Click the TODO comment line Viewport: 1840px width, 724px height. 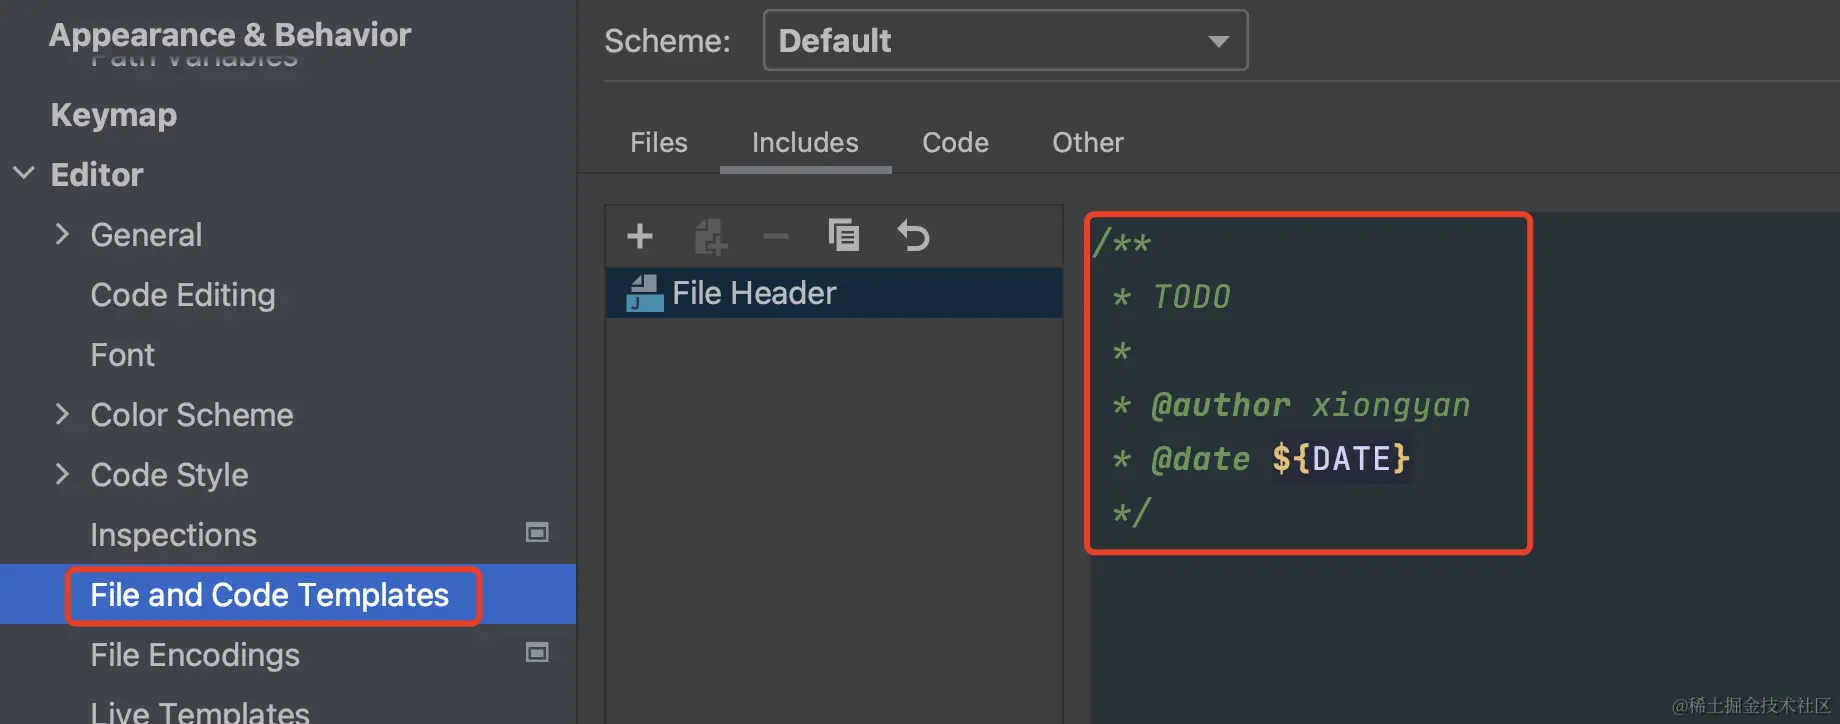(x=1171, y=297)
